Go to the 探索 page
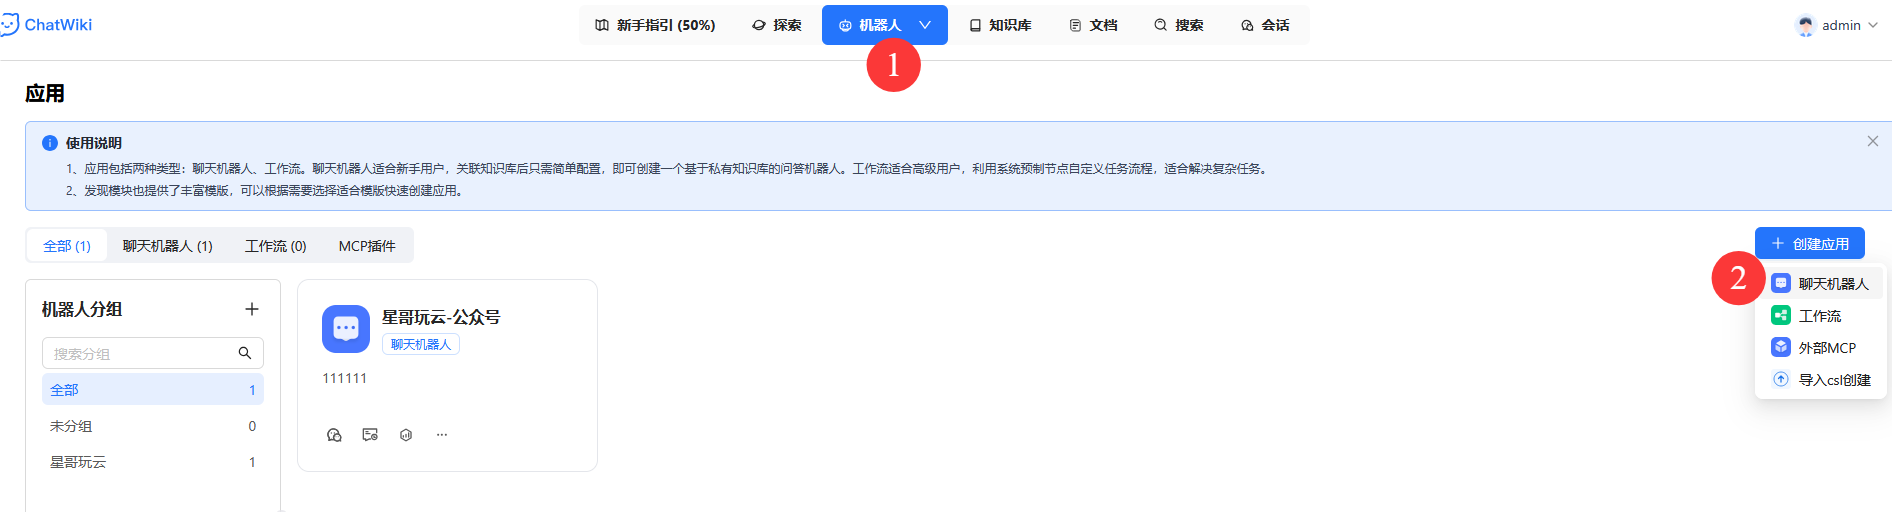This screenshot has height=512, width=1892. (777, 25)
